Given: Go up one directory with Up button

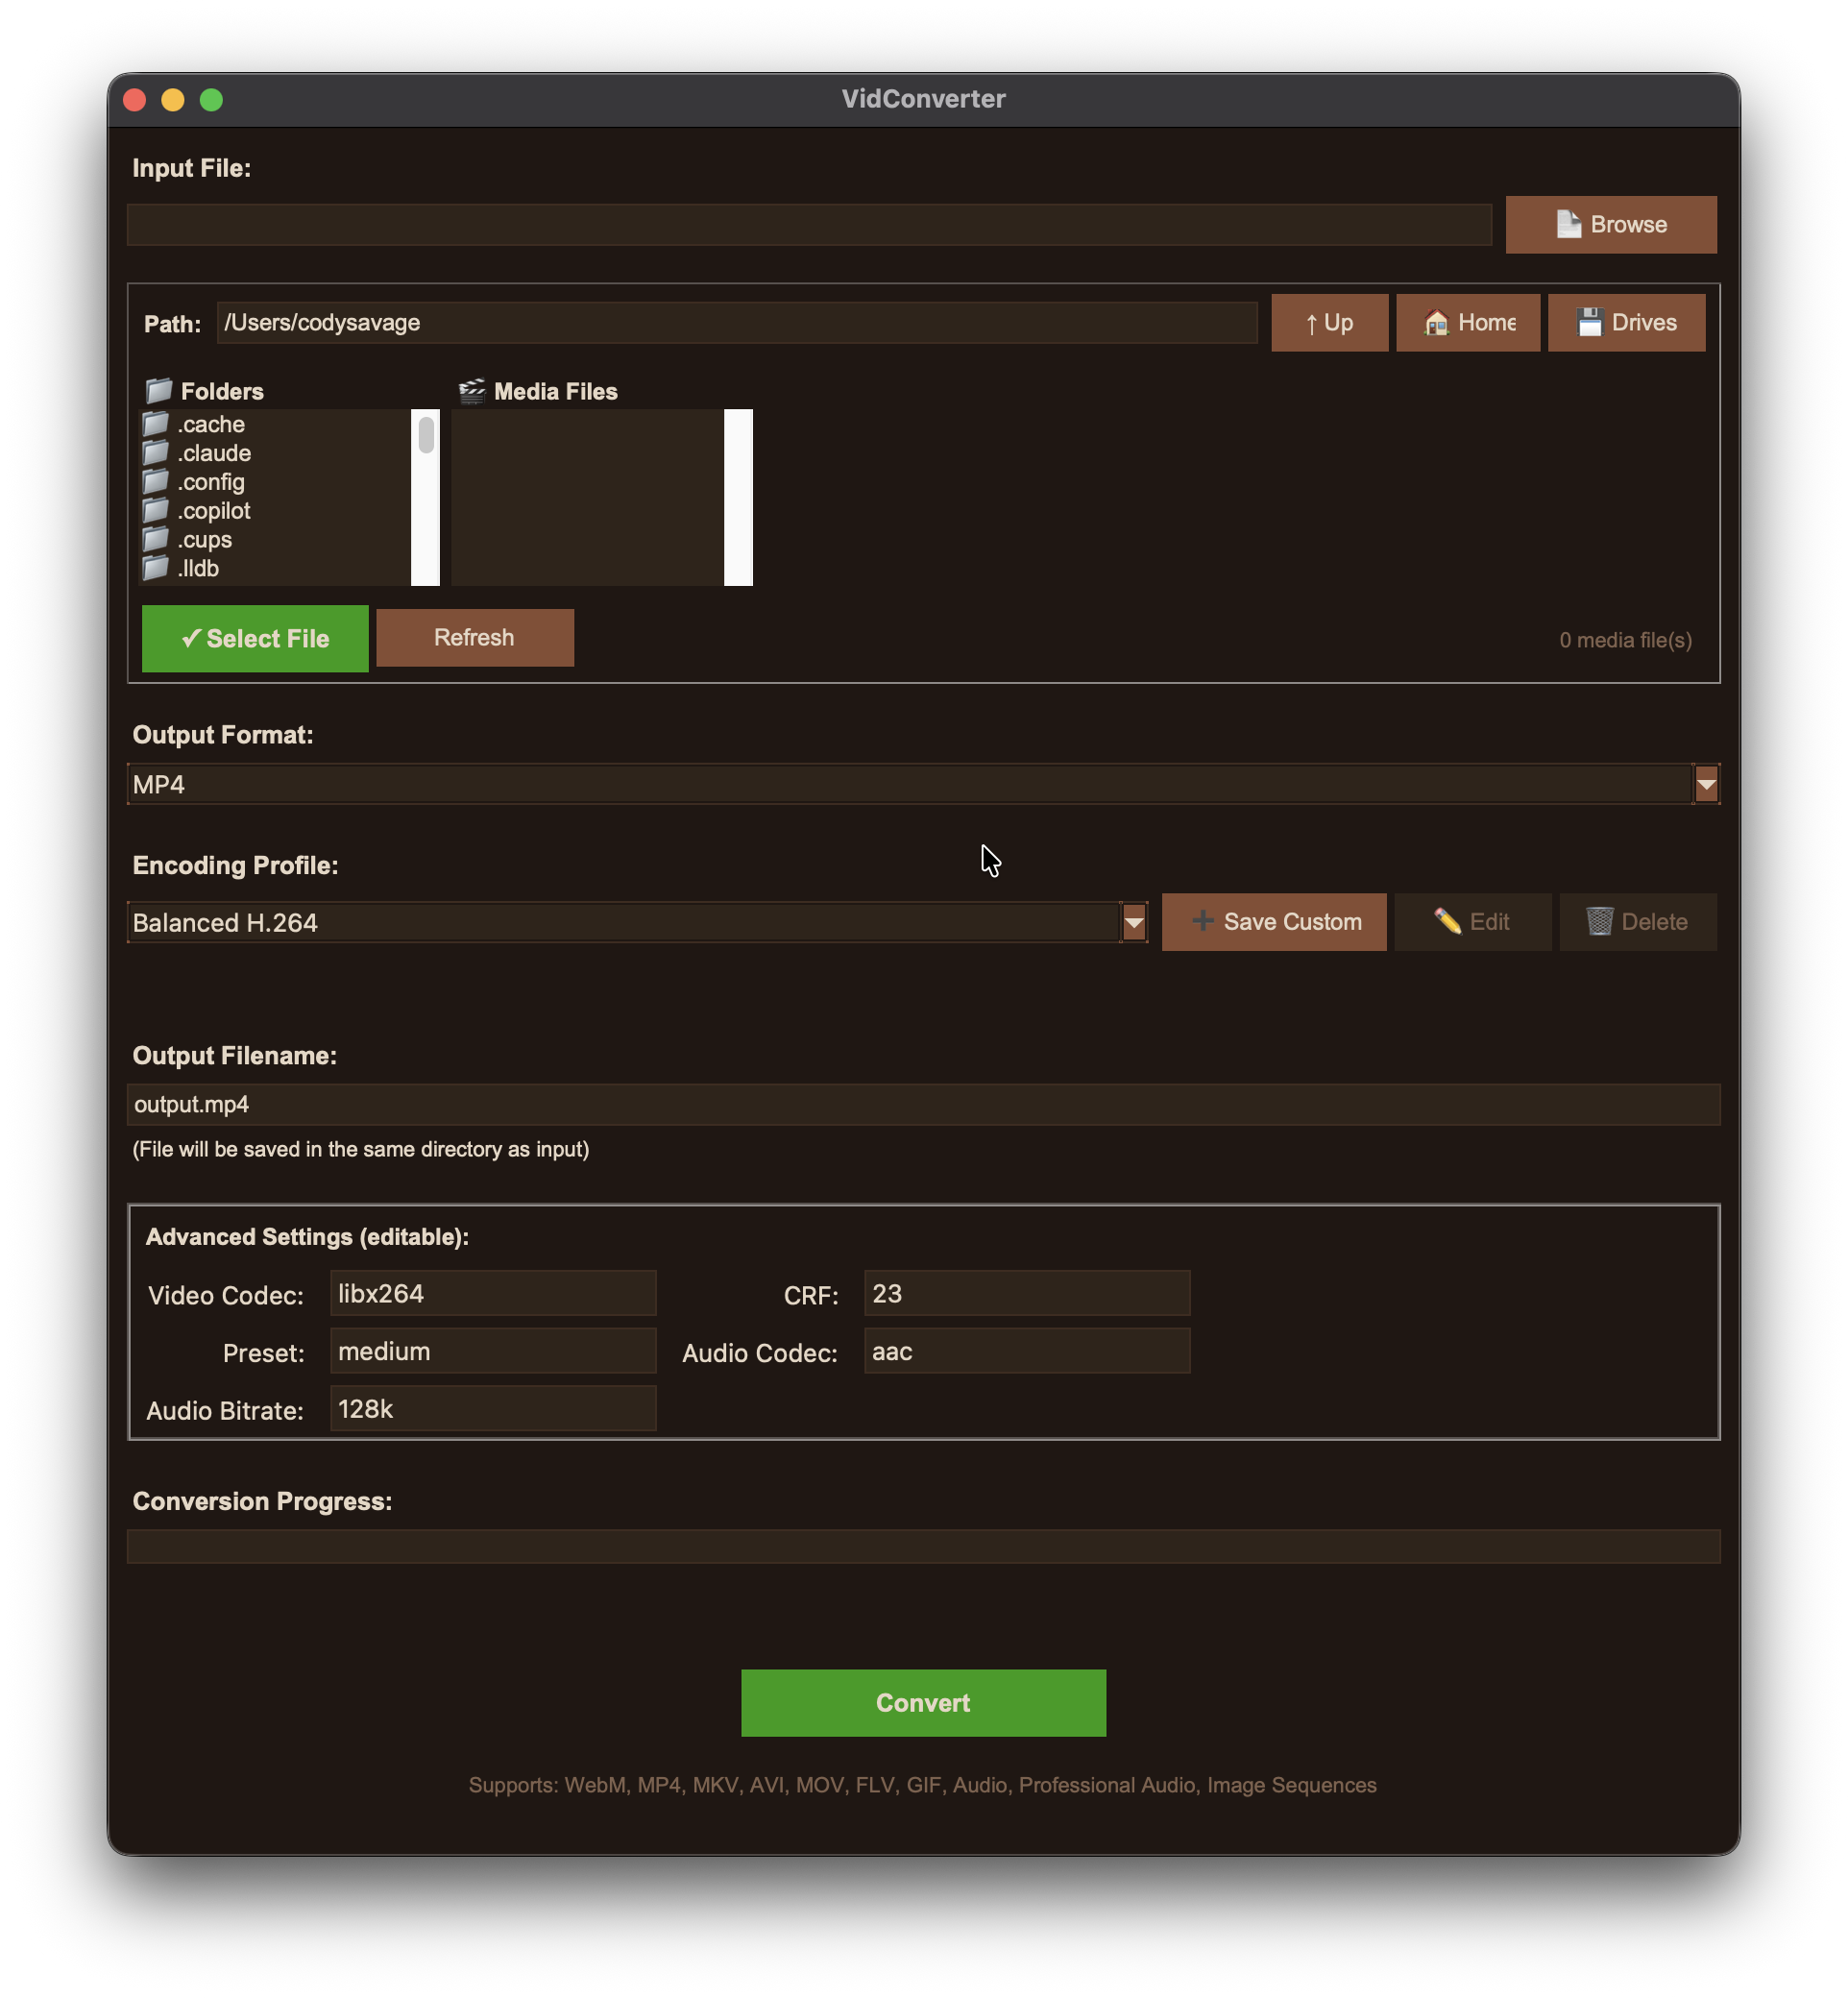Looking at the screenshot, I should (1329, 323).
